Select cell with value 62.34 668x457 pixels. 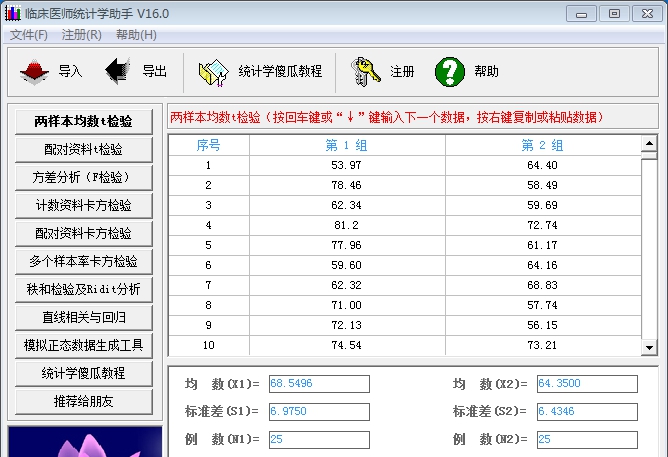[x=347, y=205]
